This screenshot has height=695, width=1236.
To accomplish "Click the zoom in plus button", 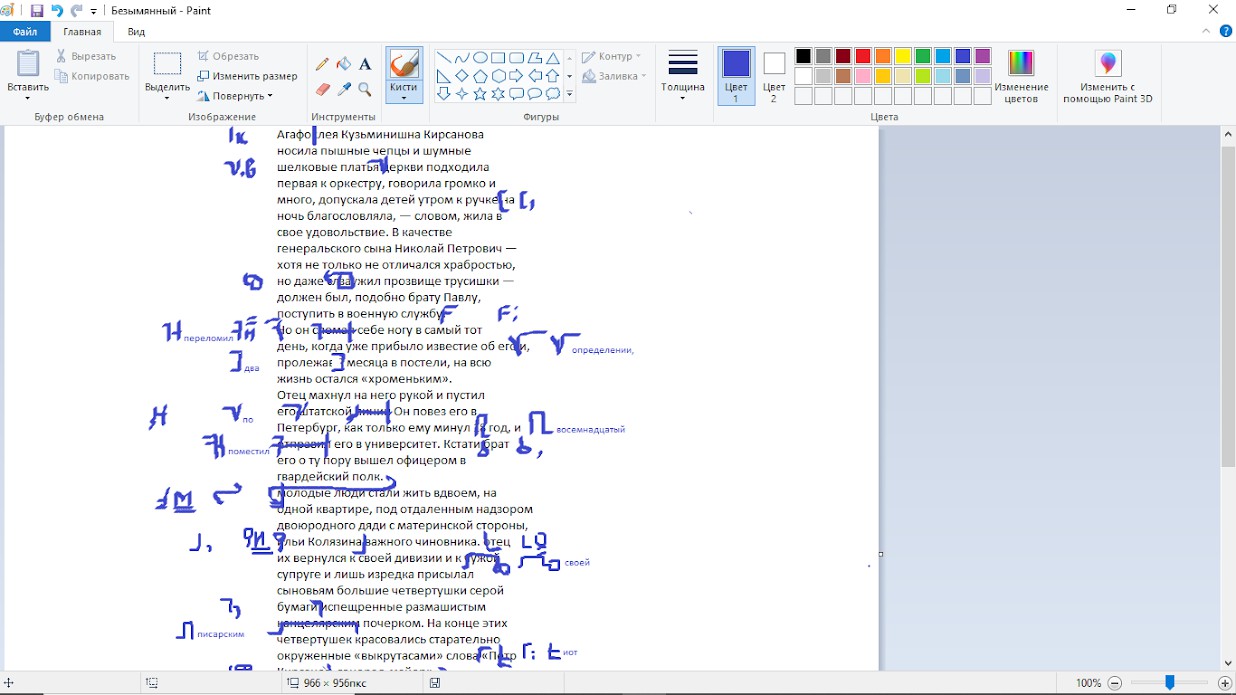I will (x=1225, y=683).
